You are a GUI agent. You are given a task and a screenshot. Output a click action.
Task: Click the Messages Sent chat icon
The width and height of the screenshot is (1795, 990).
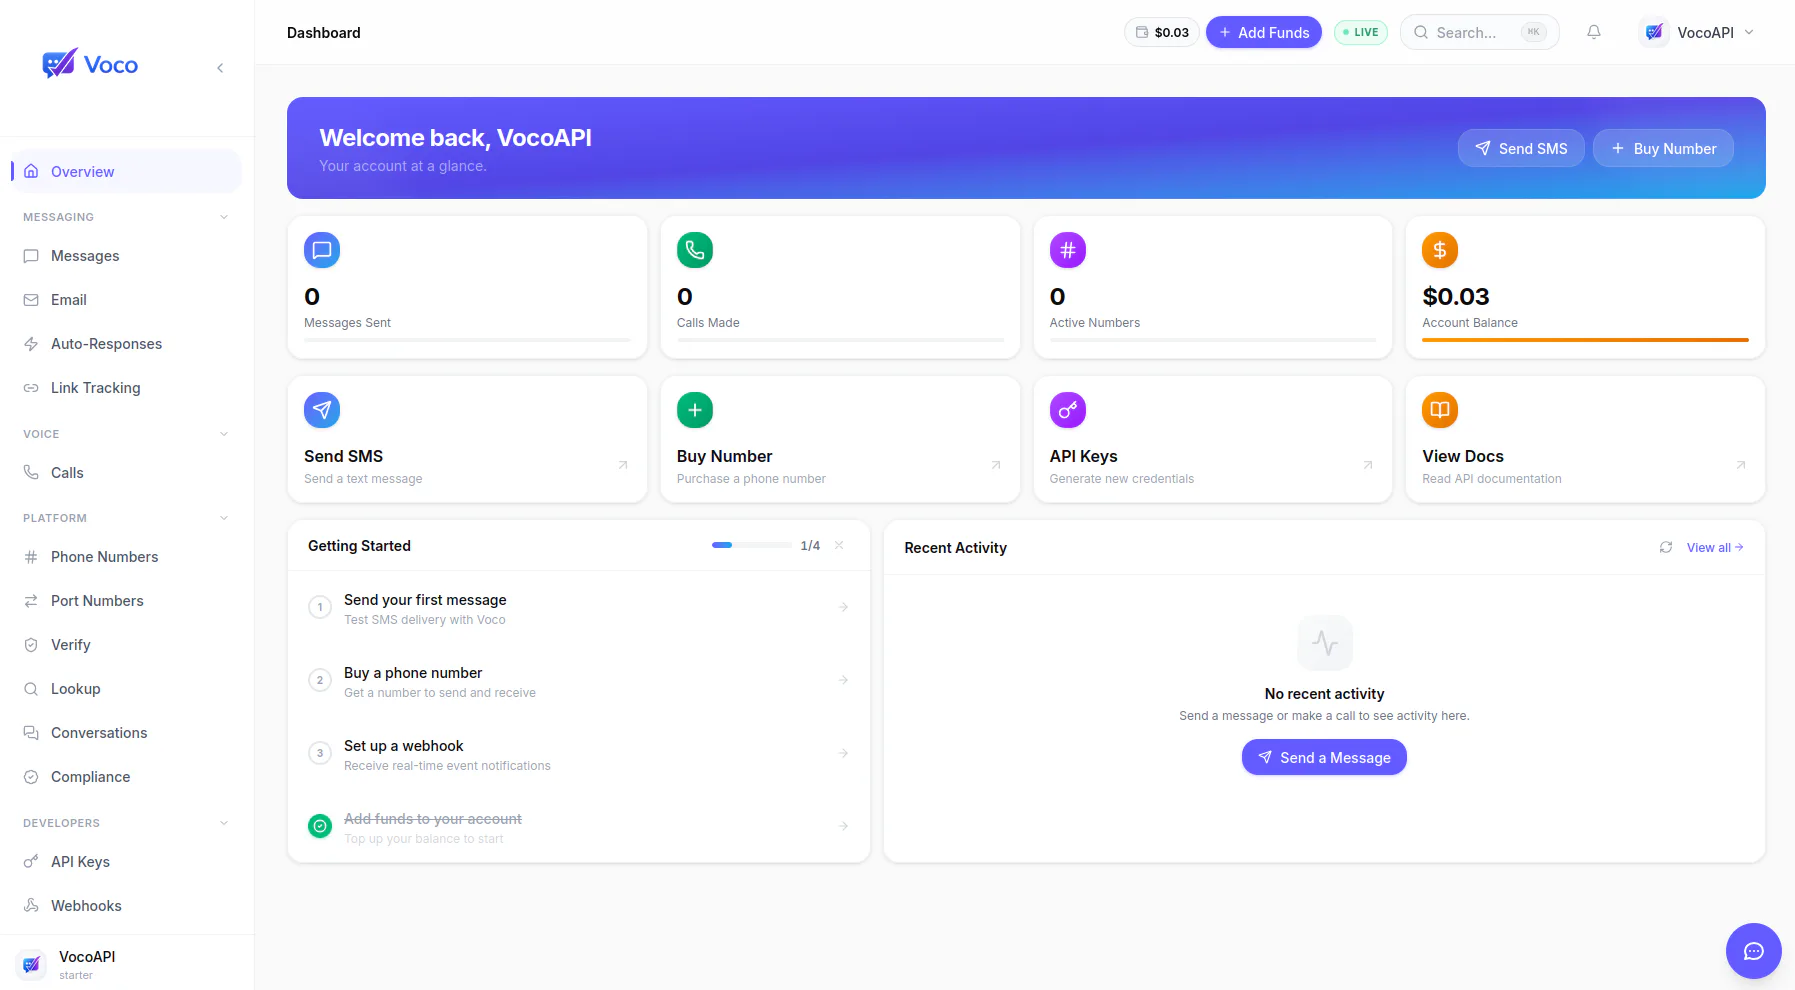[x=322, y=250]
